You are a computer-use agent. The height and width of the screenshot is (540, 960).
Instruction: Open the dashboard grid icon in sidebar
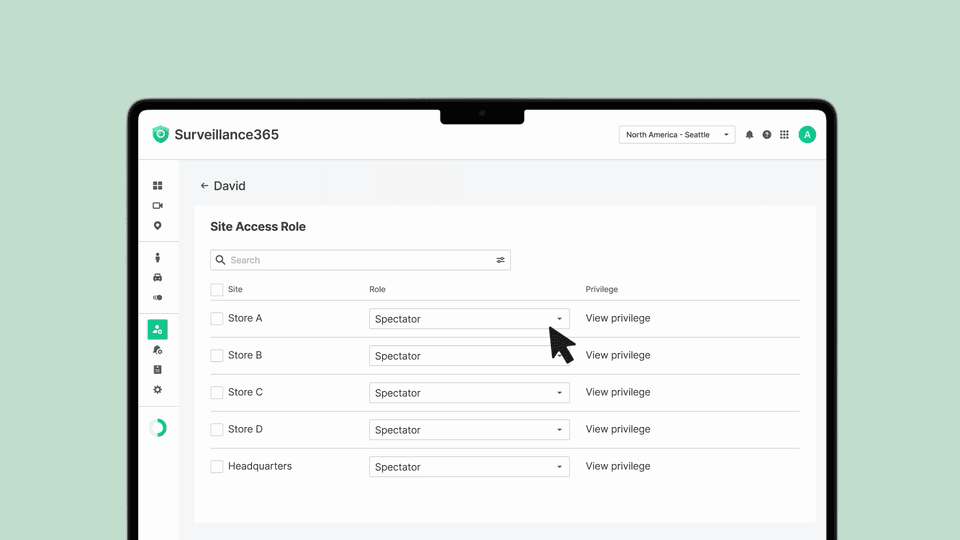(157, 186)
